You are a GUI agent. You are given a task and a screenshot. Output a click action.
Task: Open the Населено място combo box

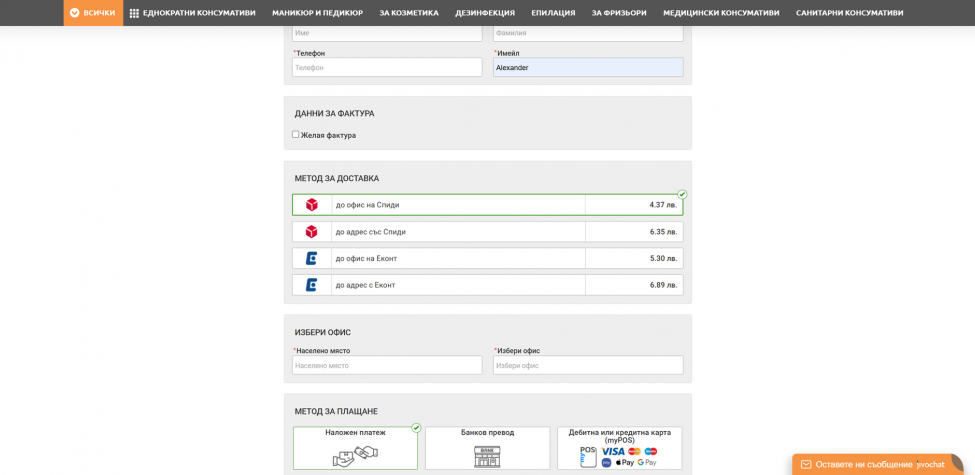click(x=387, y=366)
